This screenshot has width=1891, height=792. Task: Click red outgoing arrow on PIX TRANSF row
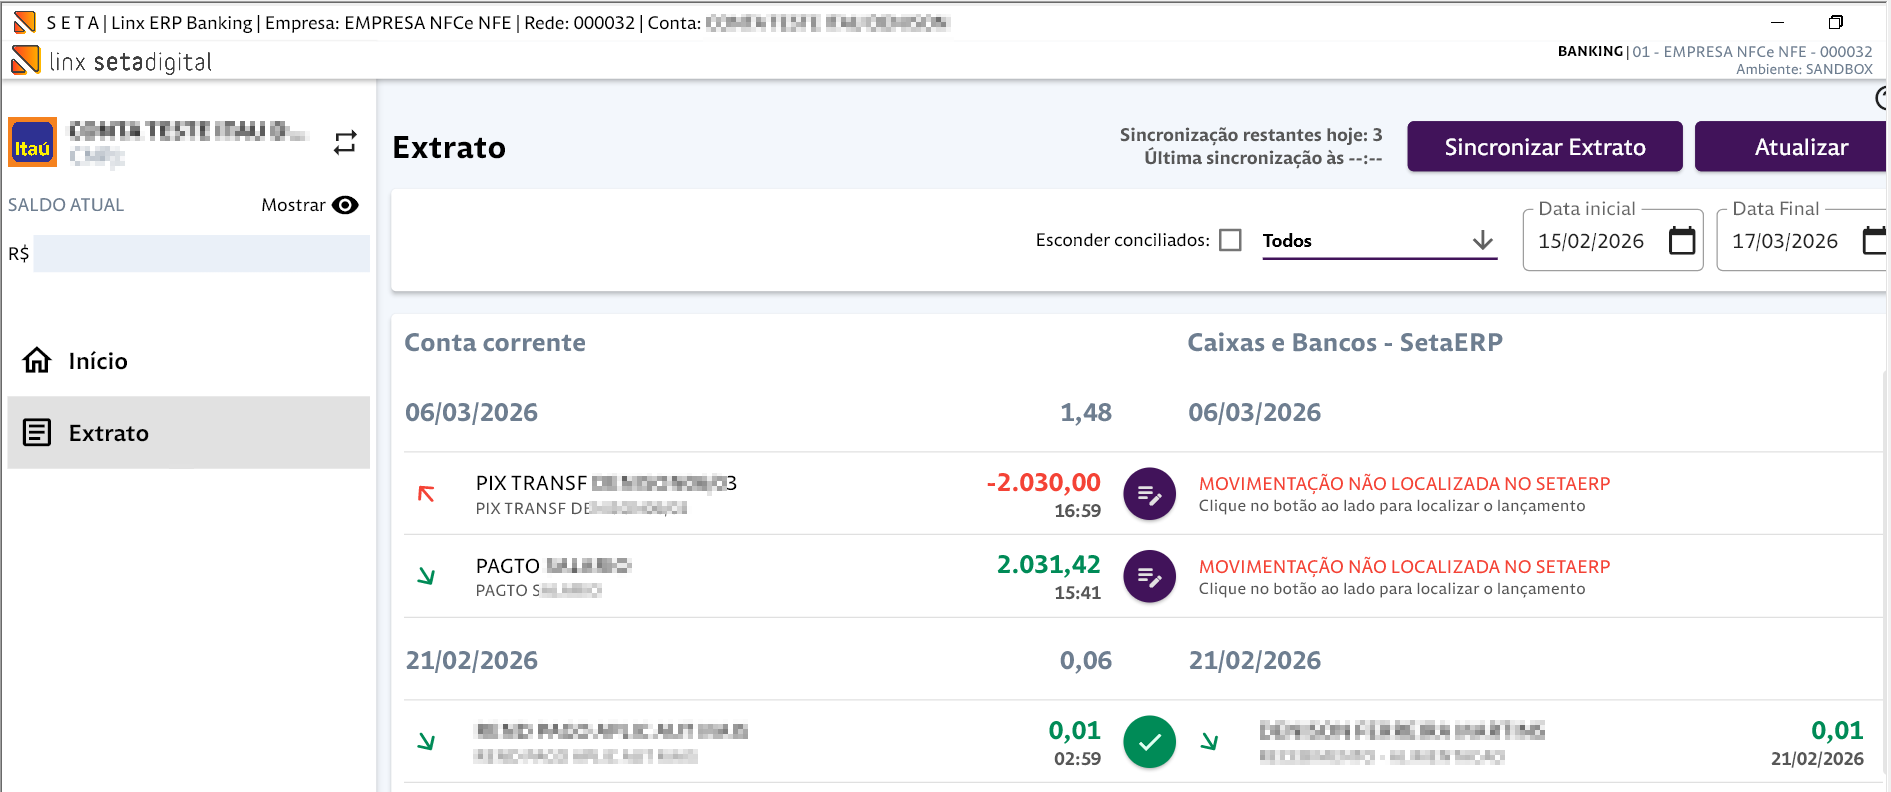click(x=426, y=494)
